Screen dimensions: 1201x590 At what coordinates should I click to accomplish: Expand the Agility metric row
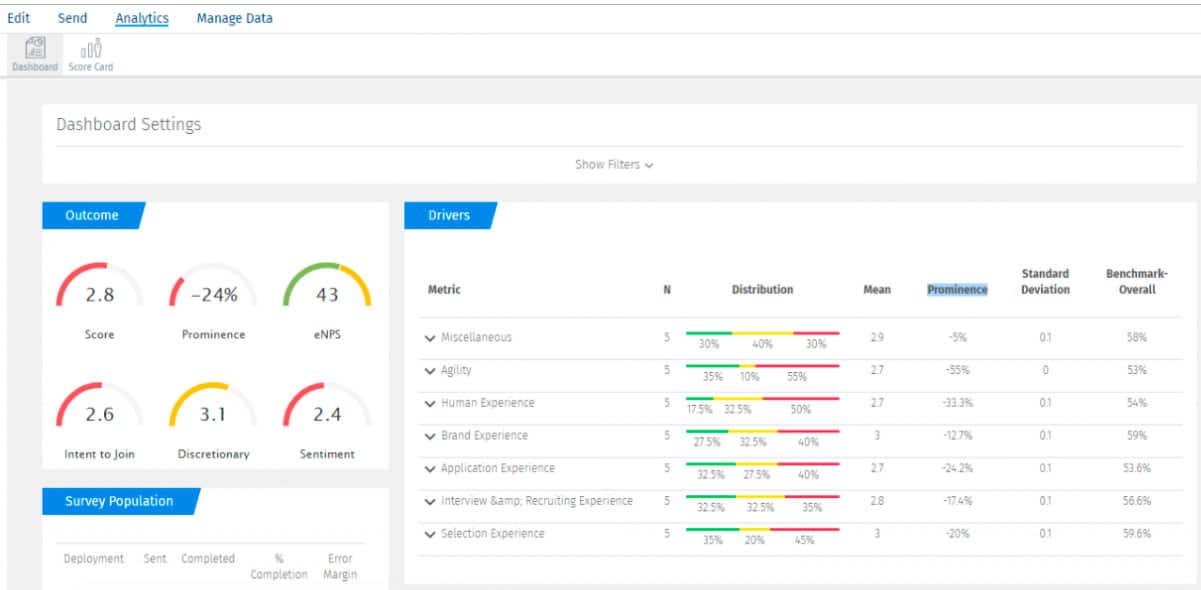point(430,371)
